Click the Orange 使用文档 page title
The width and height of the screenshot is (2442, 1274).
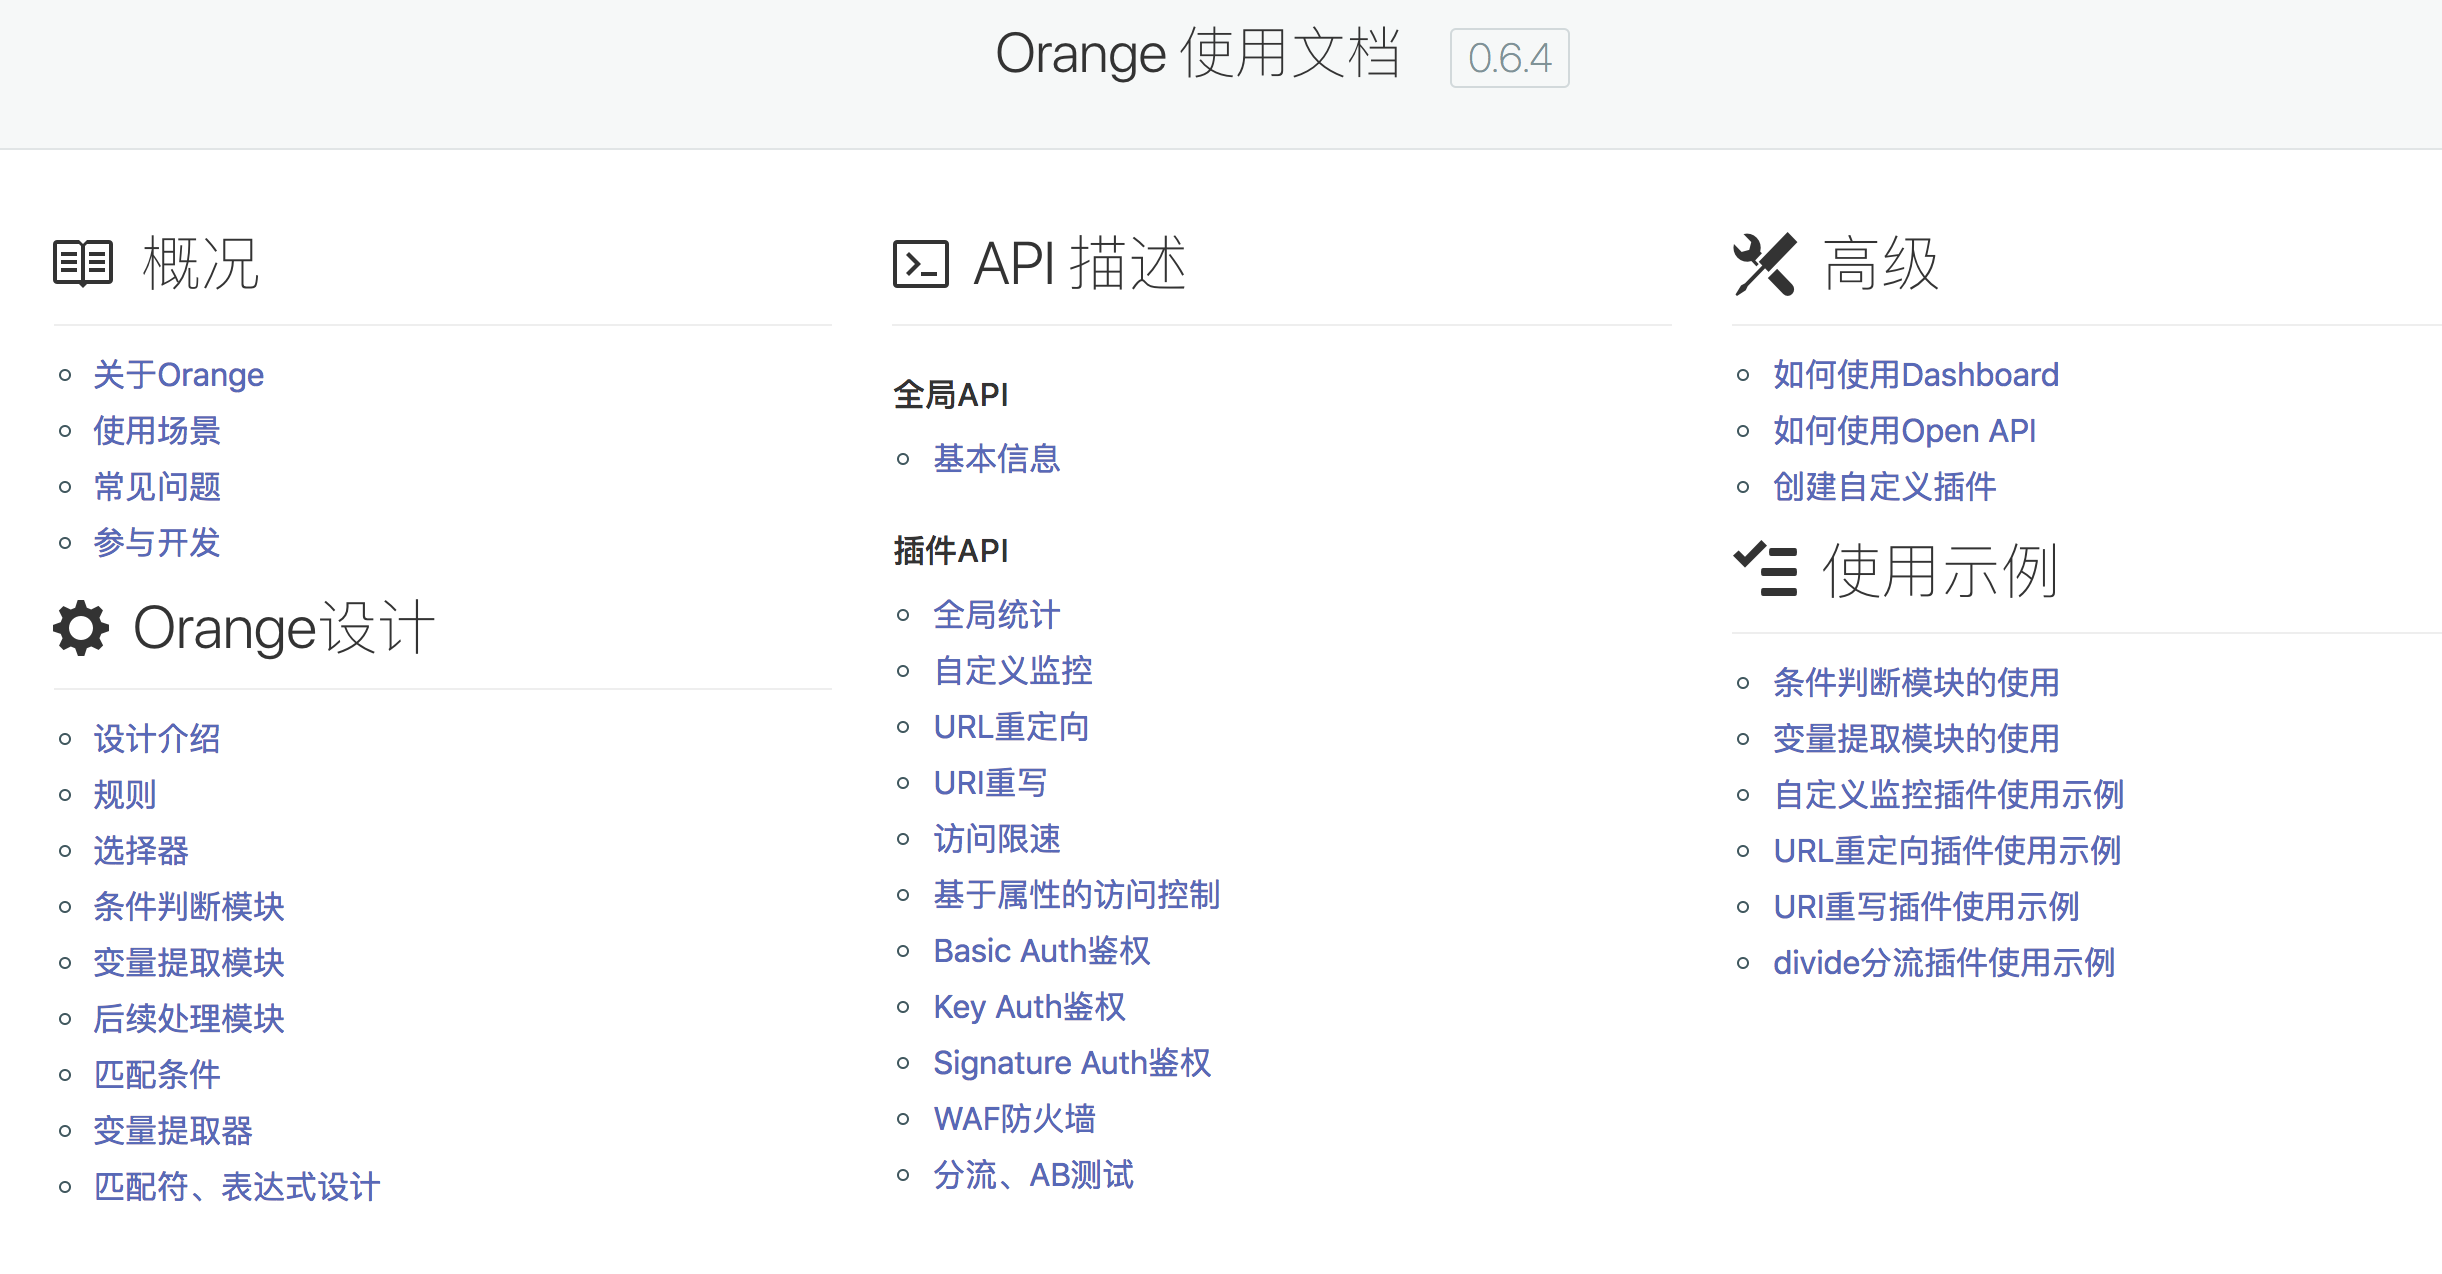coord(1196,54)
